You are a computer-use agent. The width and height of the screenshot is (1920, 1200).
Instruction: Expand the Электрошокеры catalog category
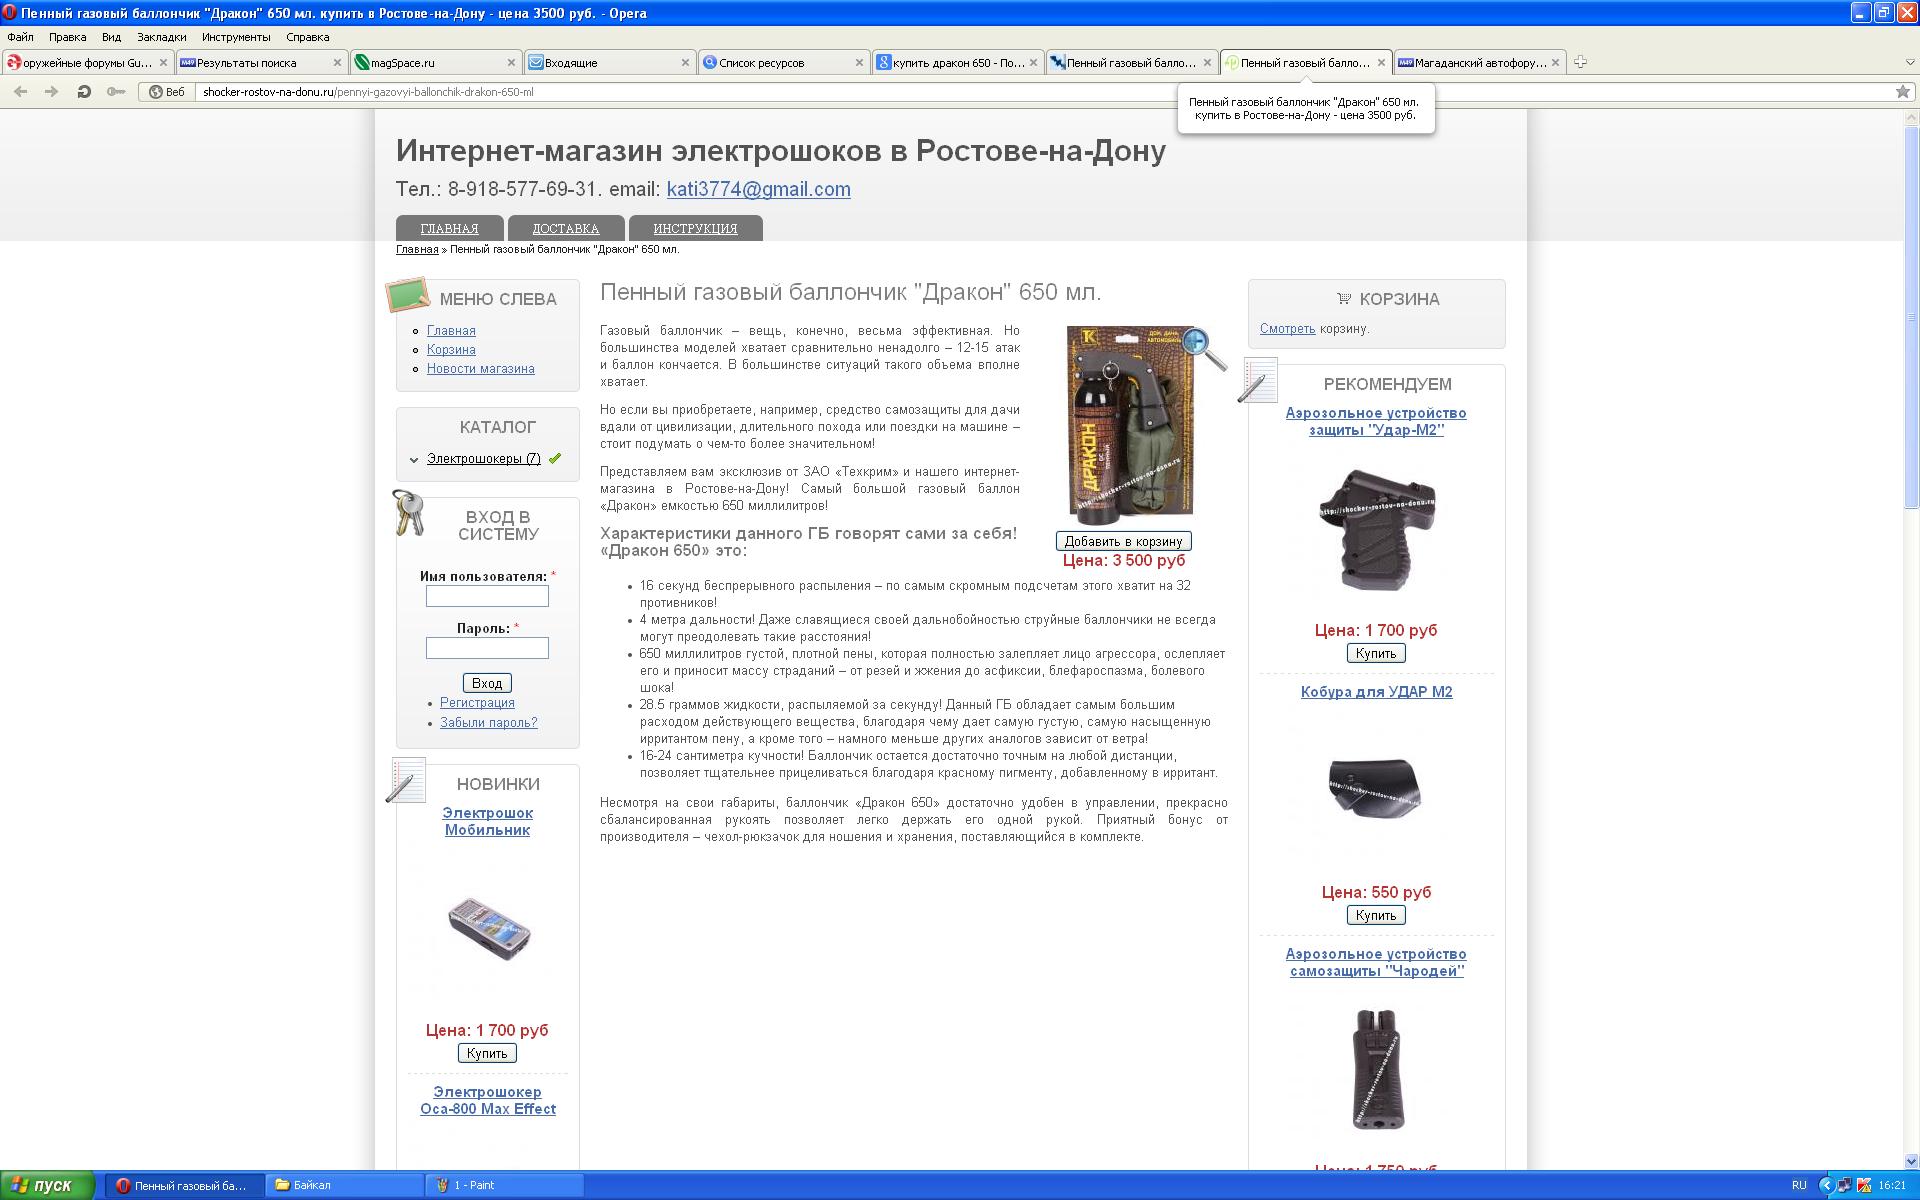click(x=414, y=460)
